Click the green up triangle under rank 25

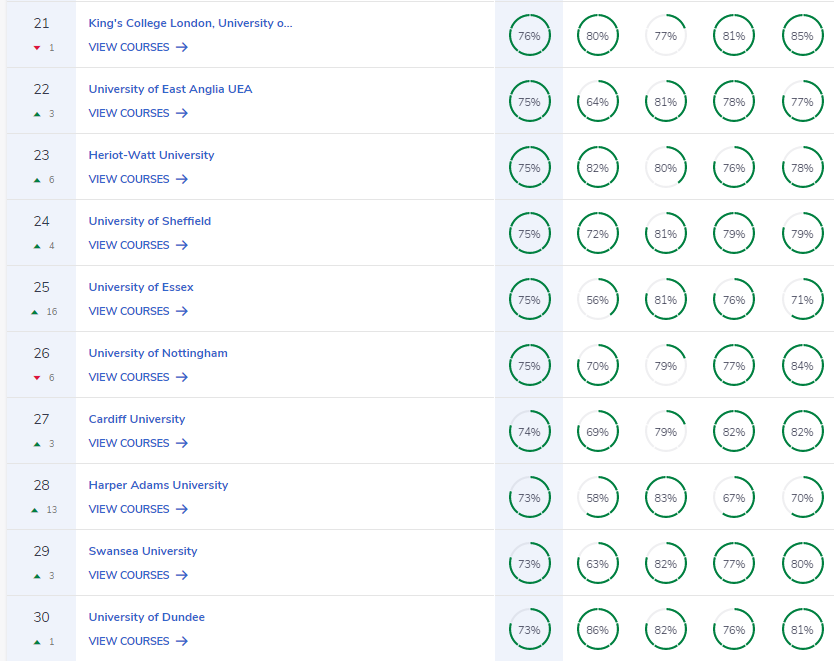click(x=35, y=312)
